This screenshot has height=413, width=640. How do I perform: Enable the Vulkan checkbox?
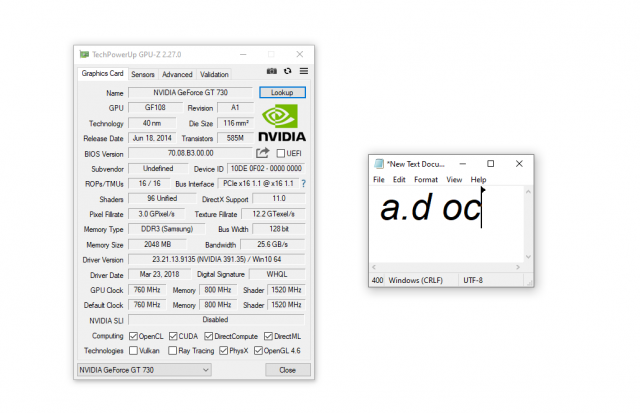tap(133, 351)
